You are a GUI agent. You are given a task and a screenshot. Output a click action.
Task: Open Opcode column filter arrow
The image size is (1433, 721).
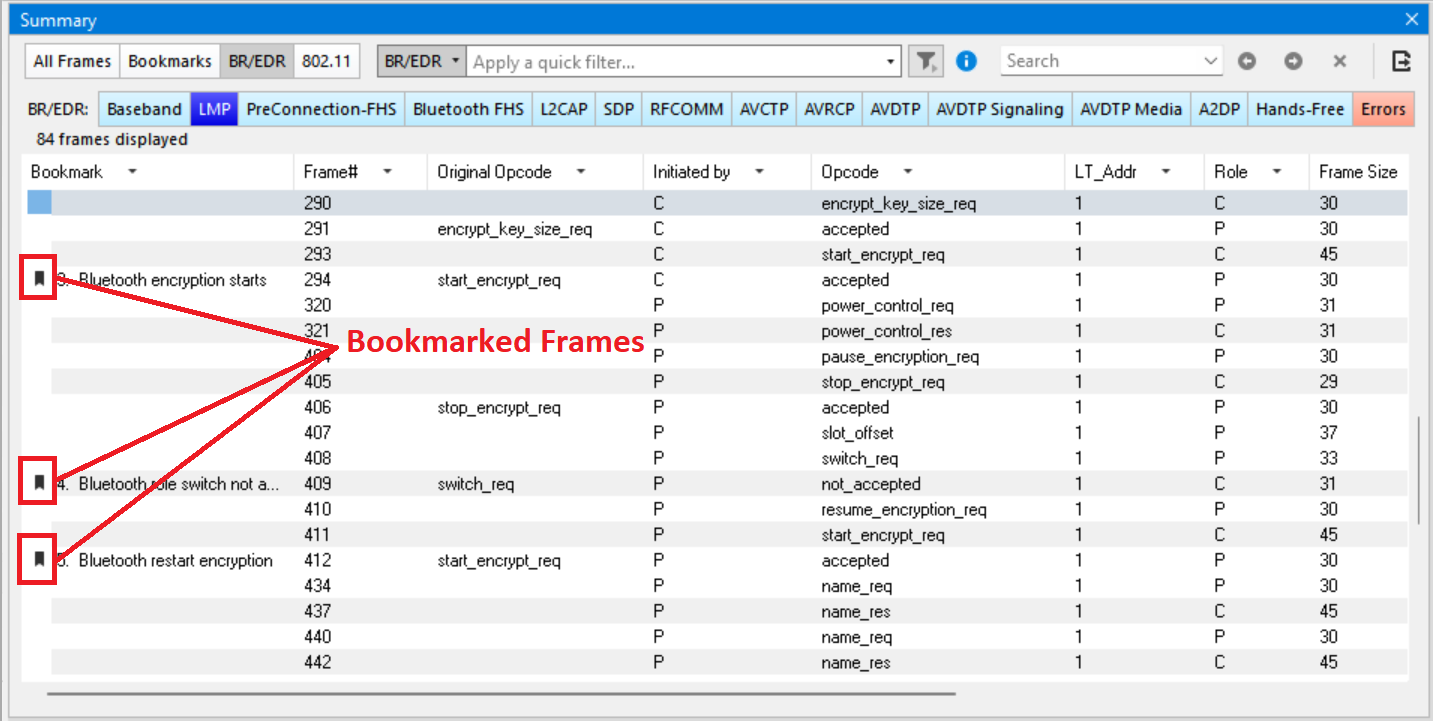(908, 172)
